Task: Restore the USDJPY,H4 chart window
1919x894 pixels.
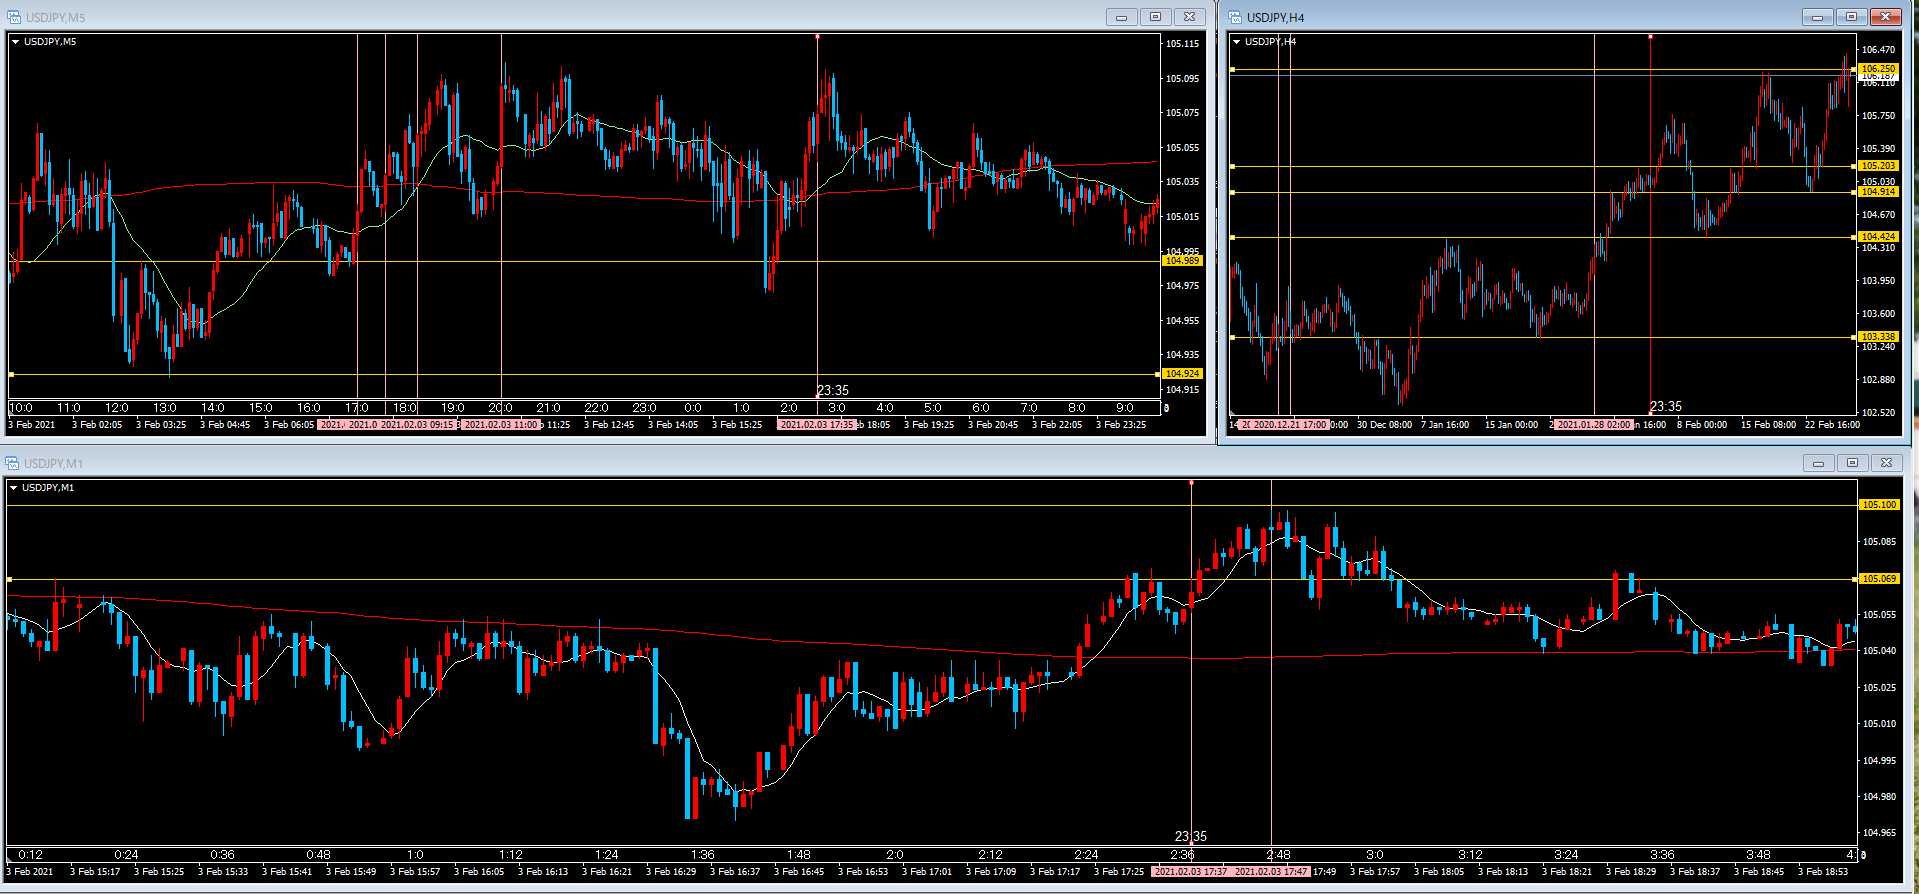Action: click(1851, 17)
